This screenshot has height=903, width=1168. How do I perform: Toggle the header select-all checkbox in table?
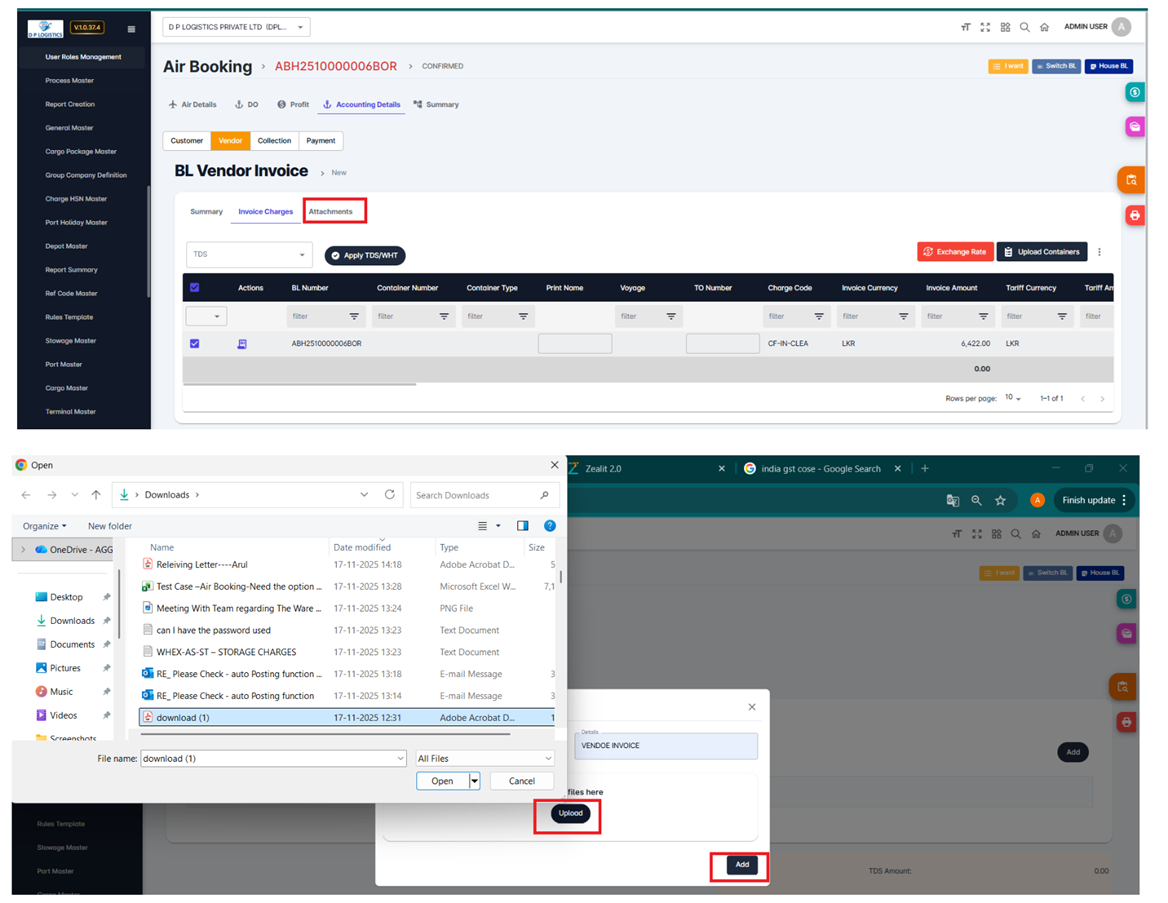pos(194,288)
